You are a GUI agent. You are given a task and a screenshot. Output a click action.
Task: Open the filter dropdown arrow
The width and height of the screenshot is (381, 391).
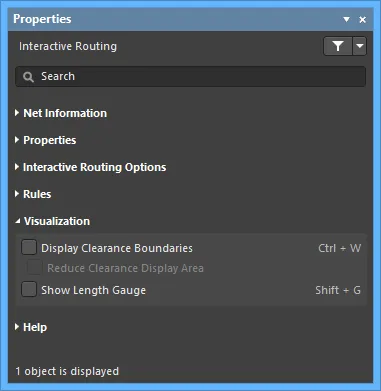coord(360,46)
